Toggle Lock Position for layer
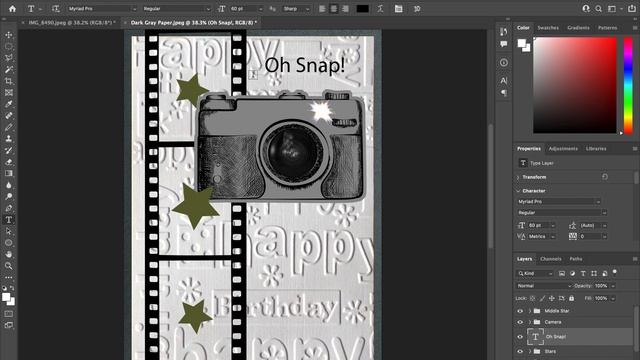 coord(551,298)
